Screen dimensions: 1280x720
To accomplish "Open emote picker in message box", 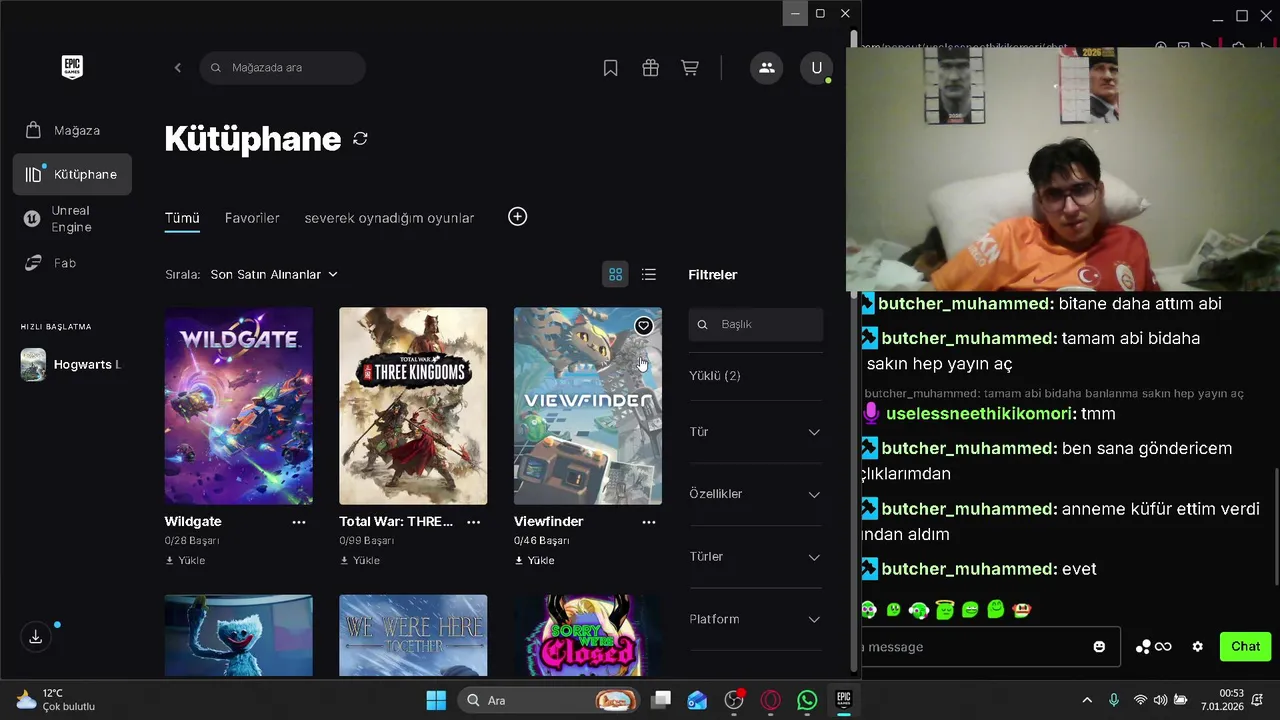I will (x=1099, y=647).
